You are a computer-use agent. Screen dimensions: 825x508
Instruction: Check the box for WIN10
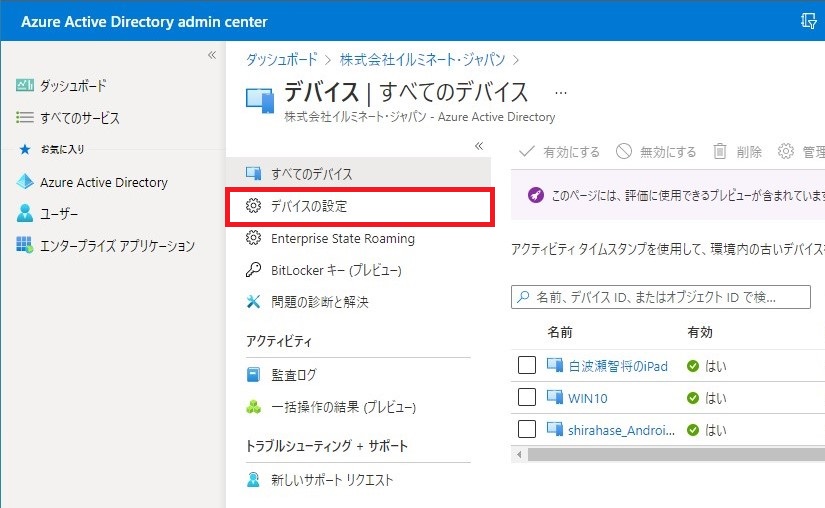point(527,397)
